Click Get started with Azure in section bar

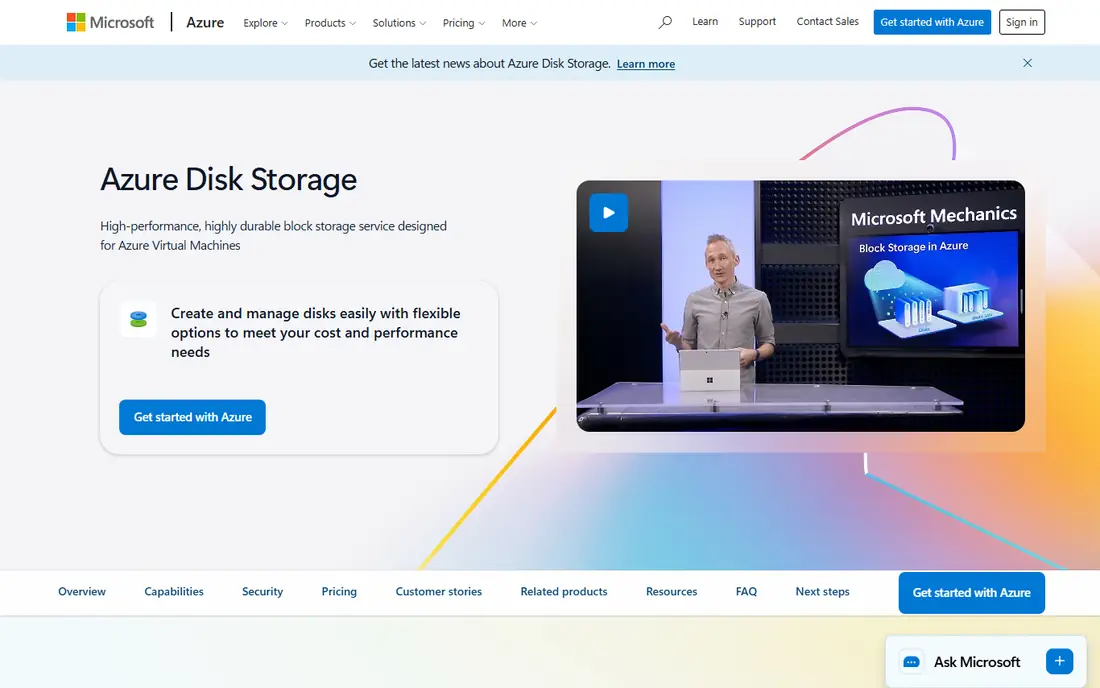click(x=972, y=593)
